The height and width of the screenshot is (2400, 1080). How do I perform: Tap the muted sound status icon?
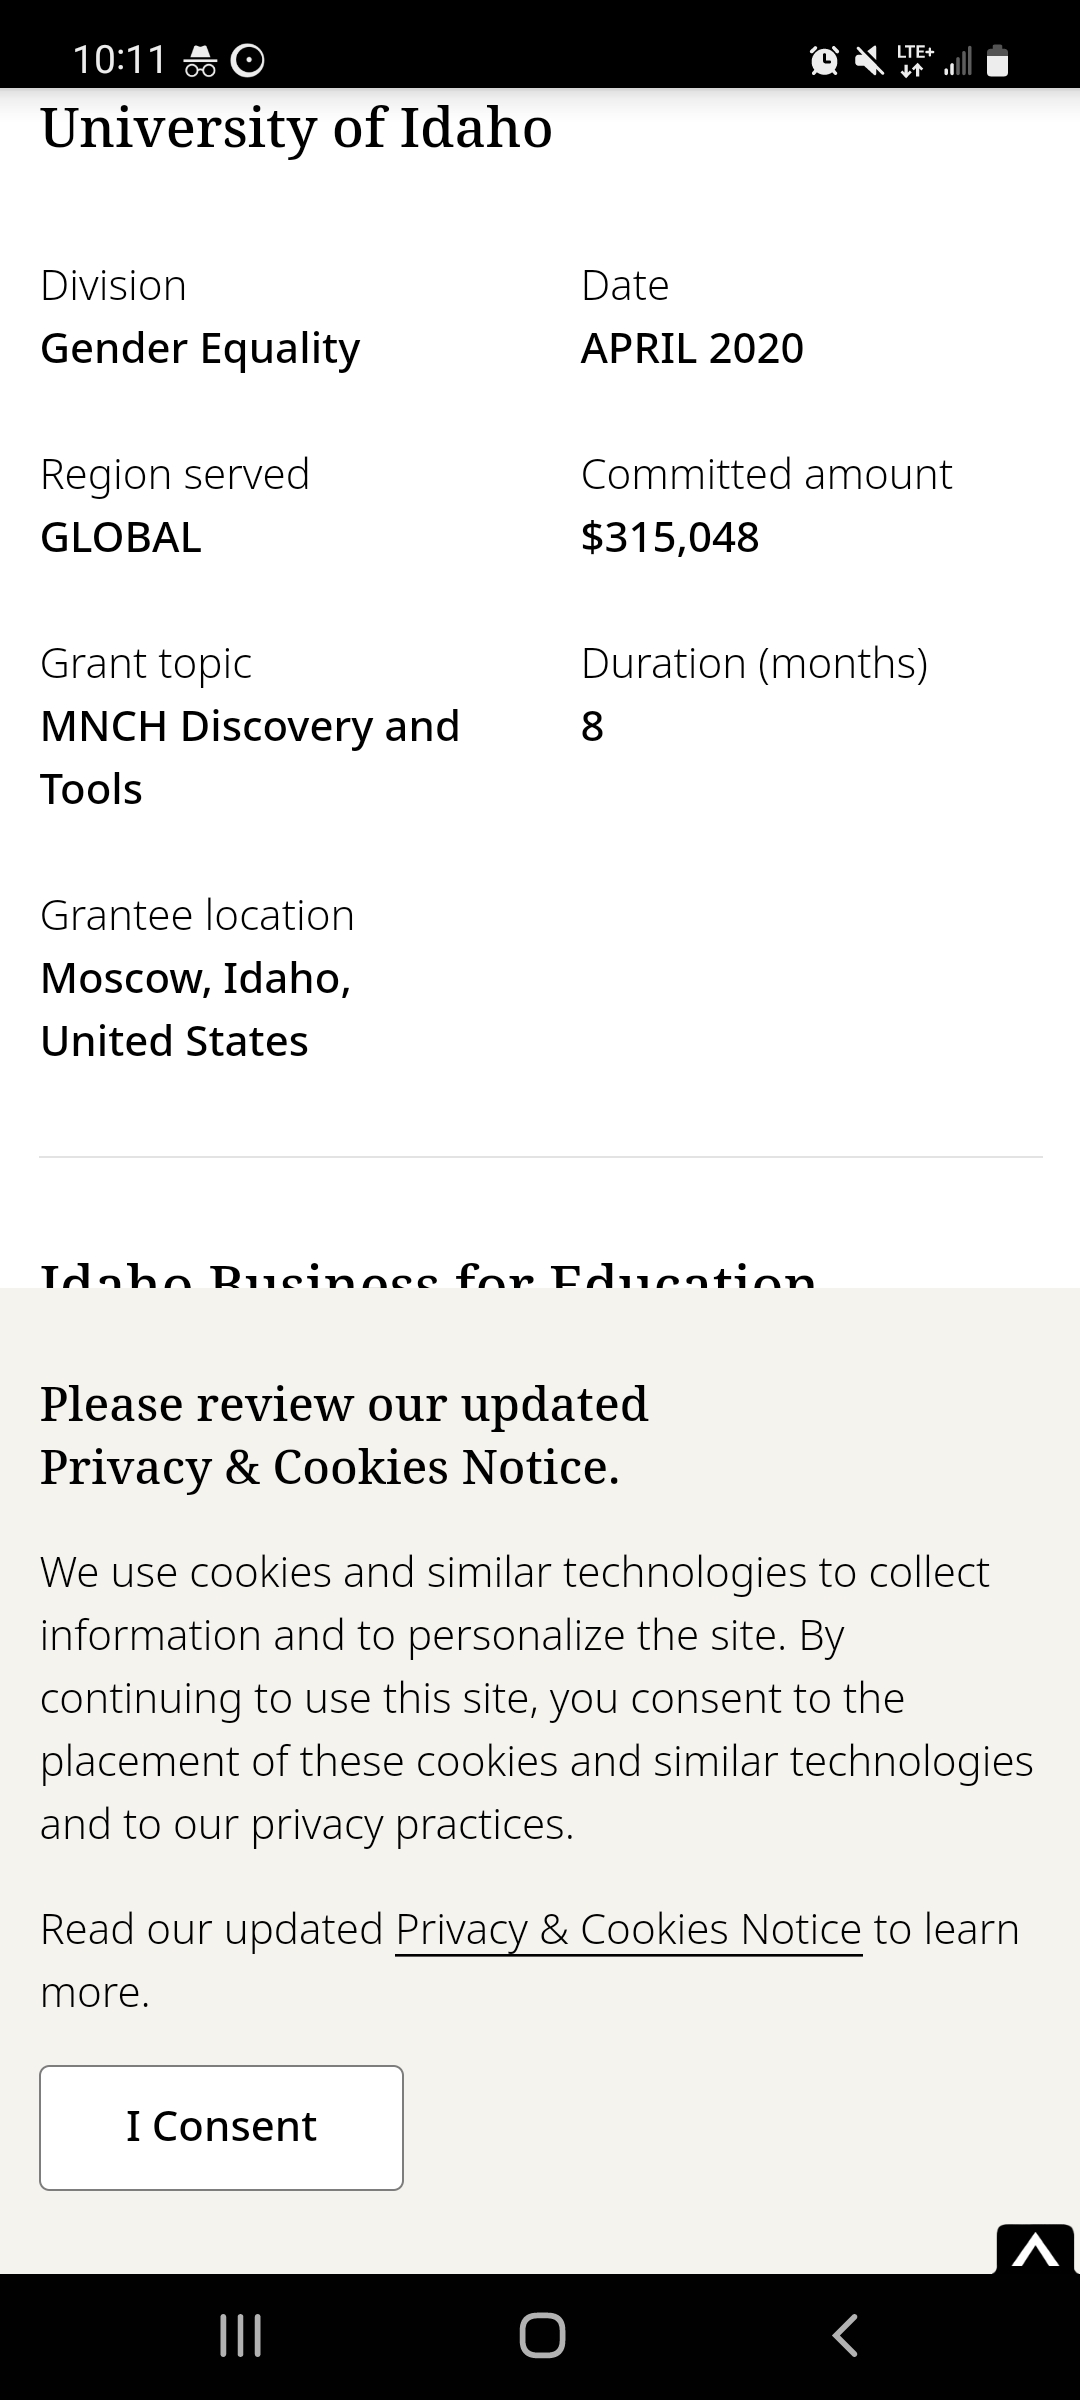click(x=869, y=62)
